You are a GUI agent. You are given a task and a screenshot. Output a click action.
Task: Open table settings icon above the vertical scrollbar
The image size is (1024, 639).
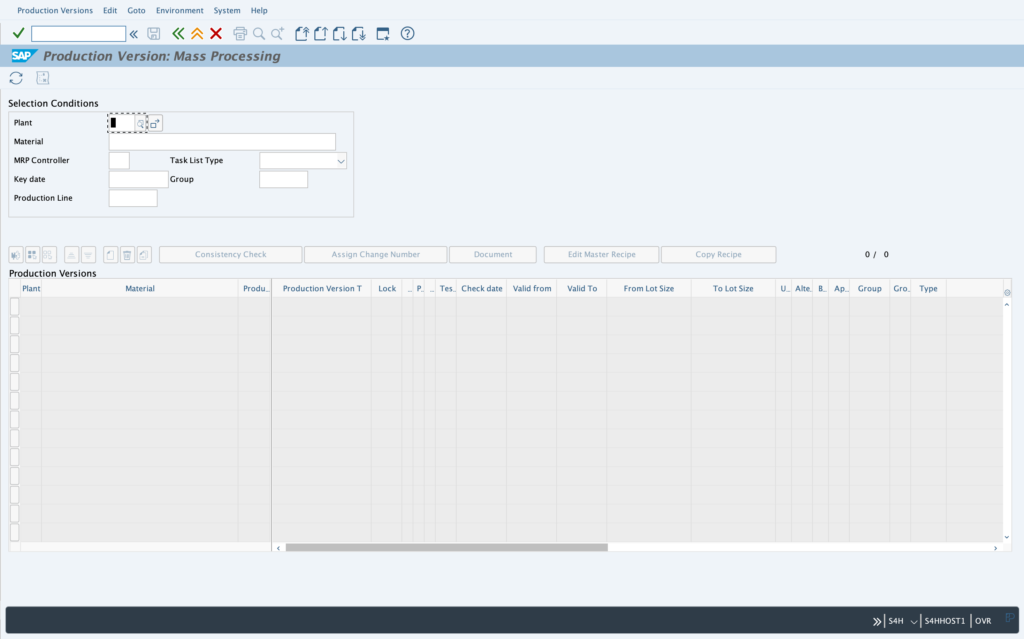tap(1007, 292)
